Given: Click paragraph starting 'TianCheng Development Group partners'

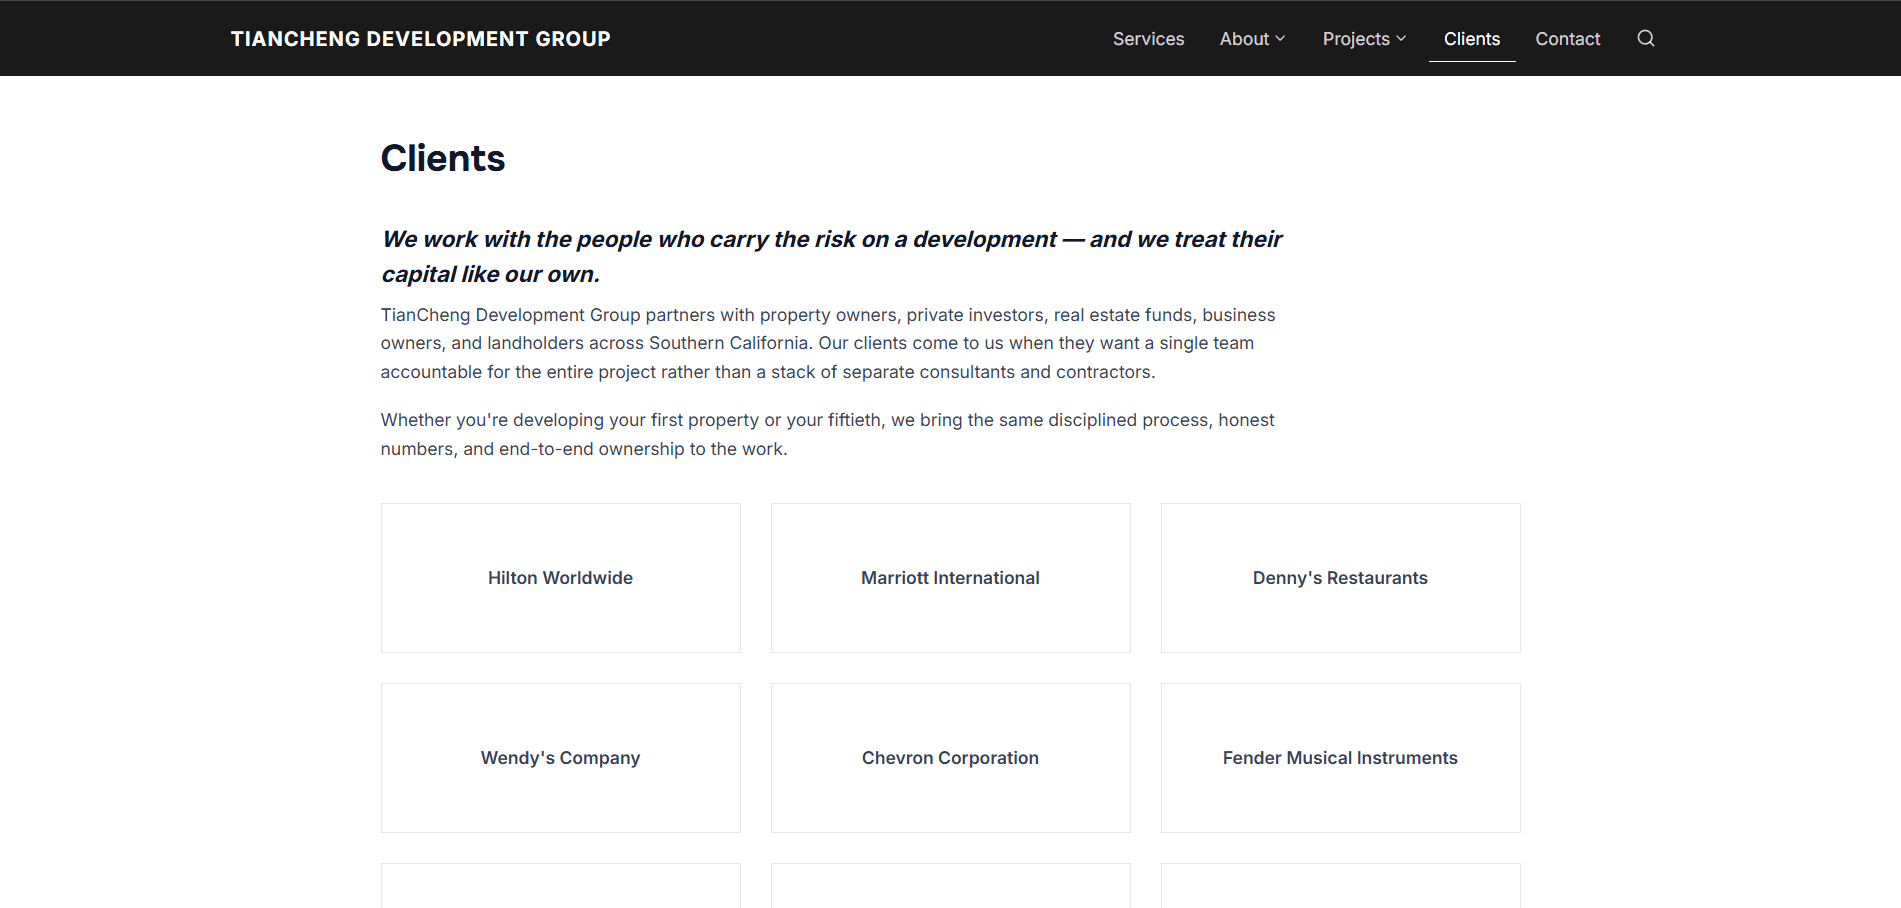Looking at the screenshot, I should click(x=828, y=343).
